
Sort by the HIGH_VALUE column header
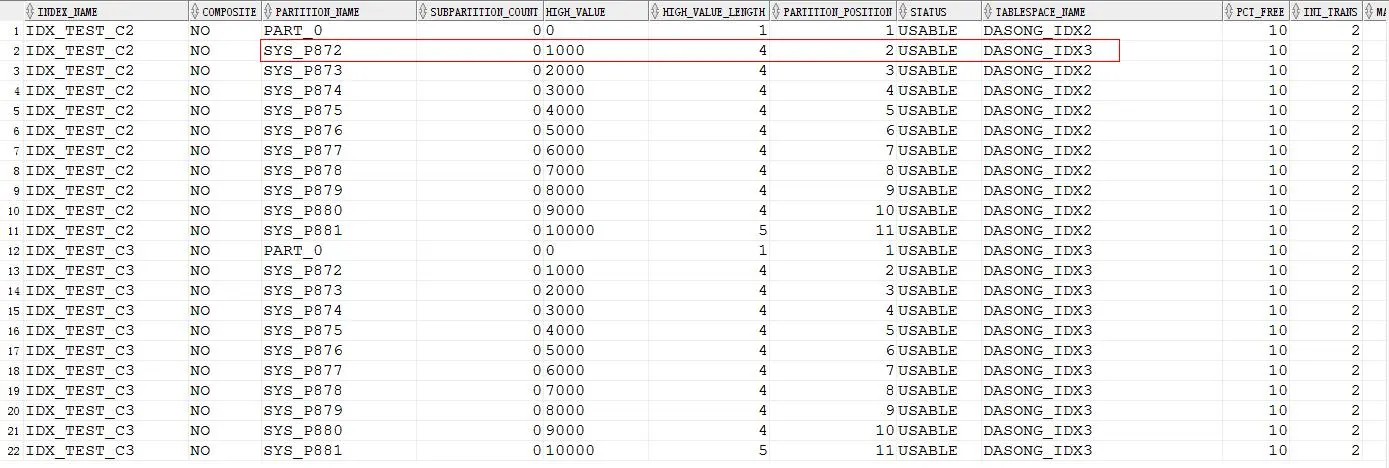pyautogui.click(x=595, y=11)
